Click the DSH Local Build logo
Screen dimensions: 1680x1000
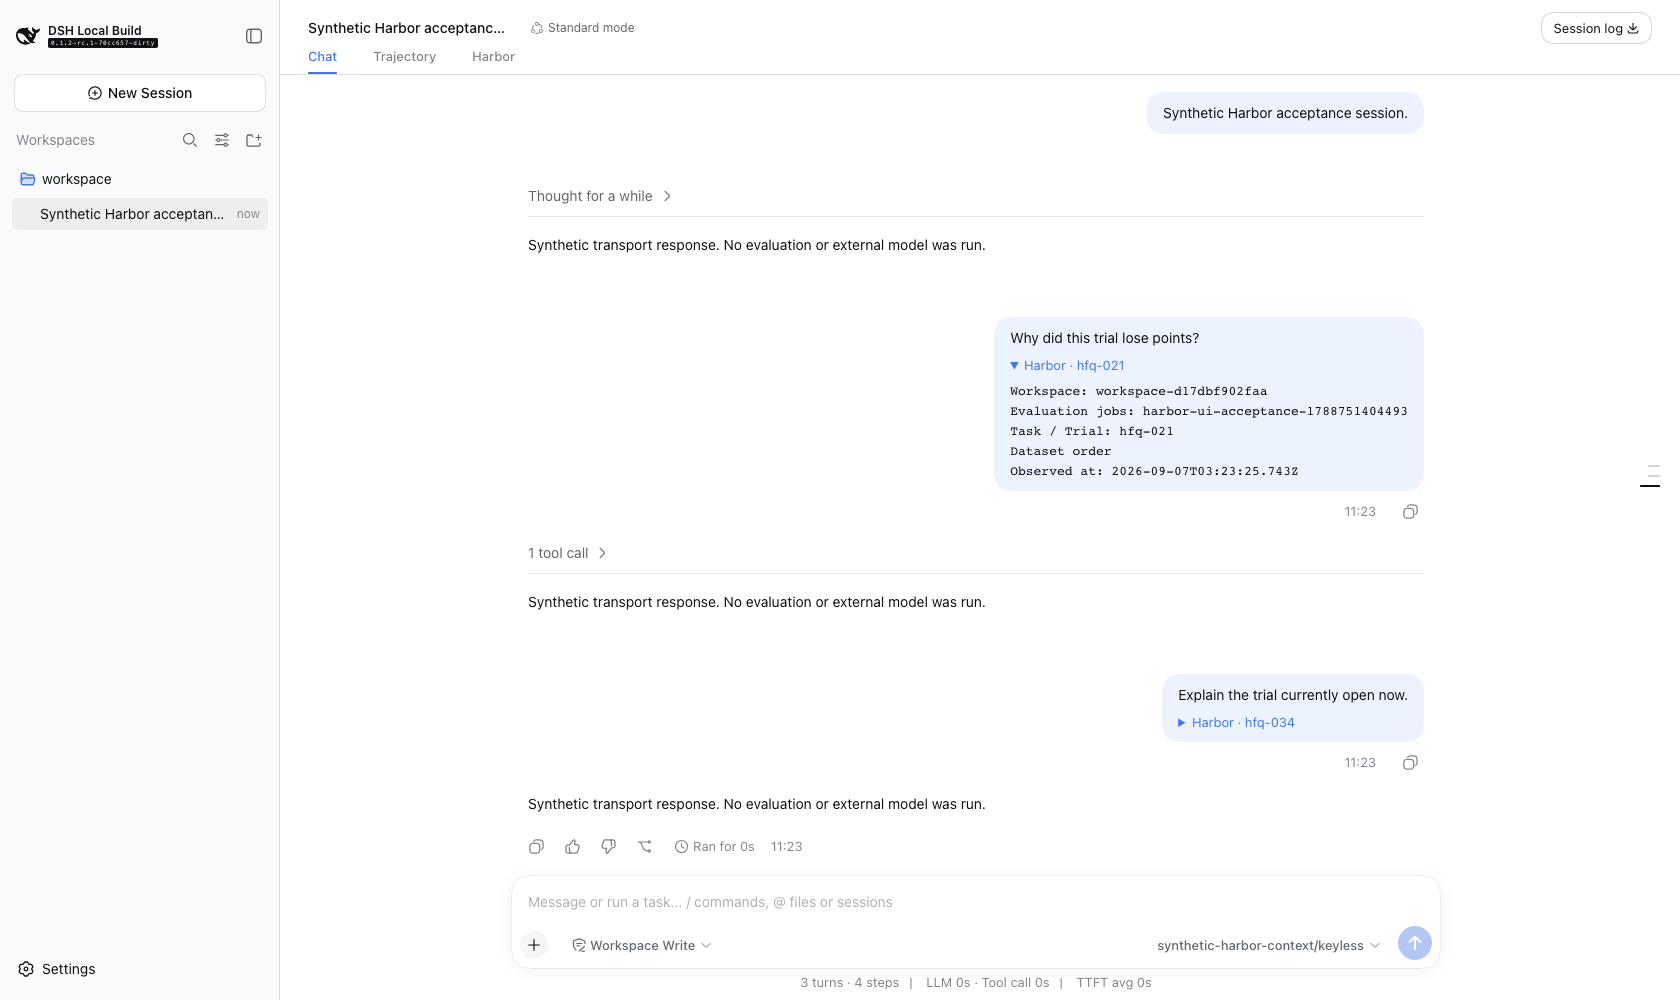(28, 36)
